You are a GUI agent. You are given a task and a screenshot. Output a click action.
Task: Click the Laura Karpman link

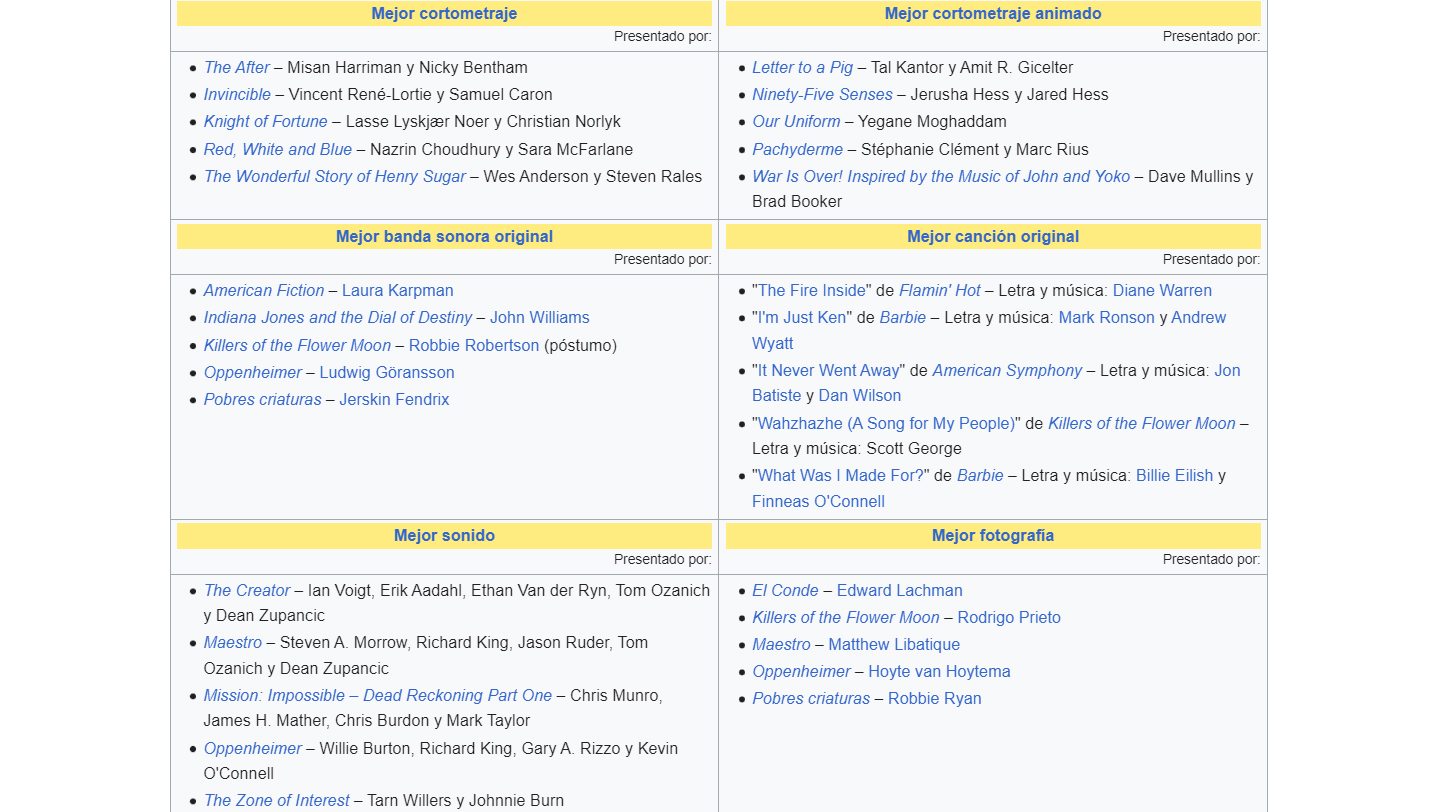[x=398, y=291]
